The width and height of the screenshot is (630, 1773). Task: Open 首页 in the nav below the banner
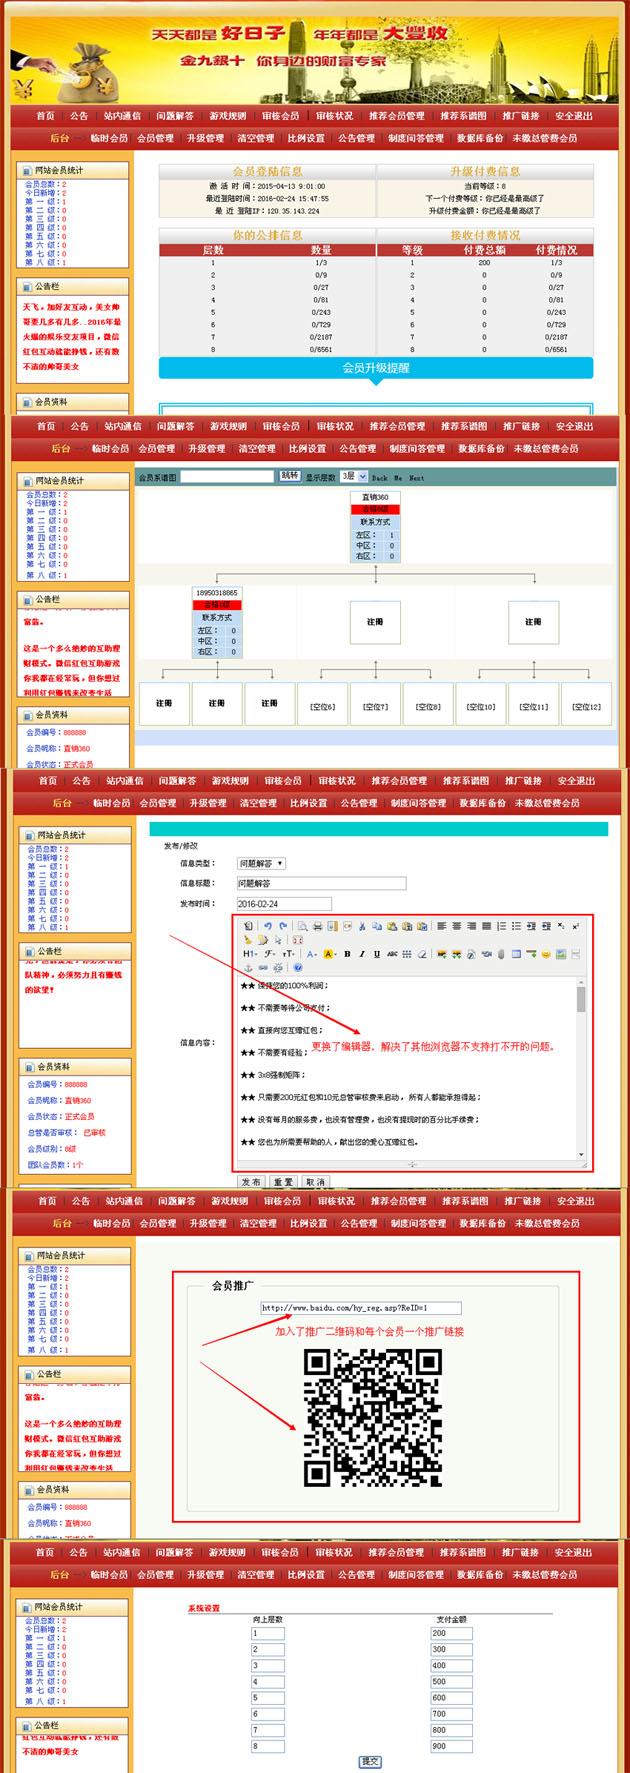coord(46,116)
